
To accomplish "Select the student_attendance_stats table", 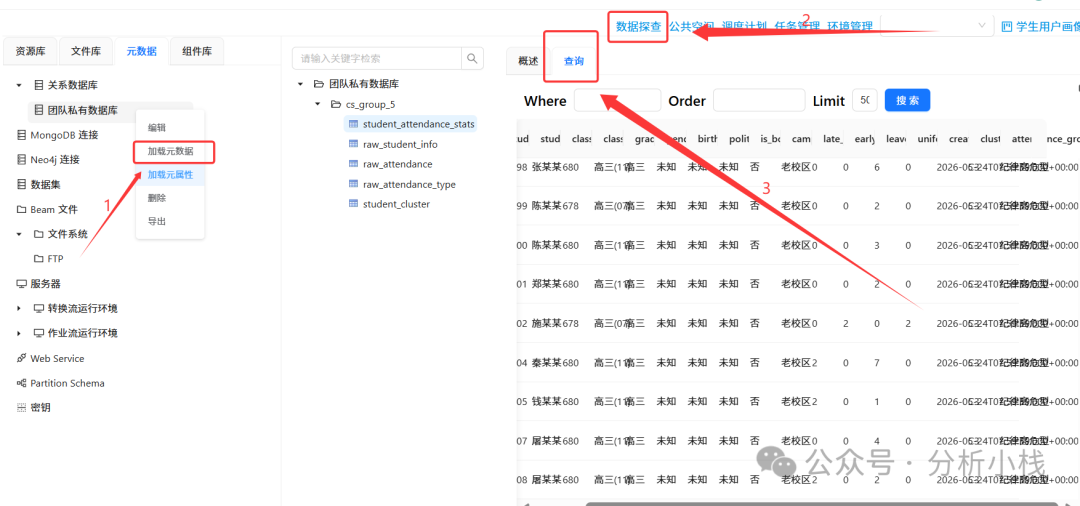I will click(418, 125).
